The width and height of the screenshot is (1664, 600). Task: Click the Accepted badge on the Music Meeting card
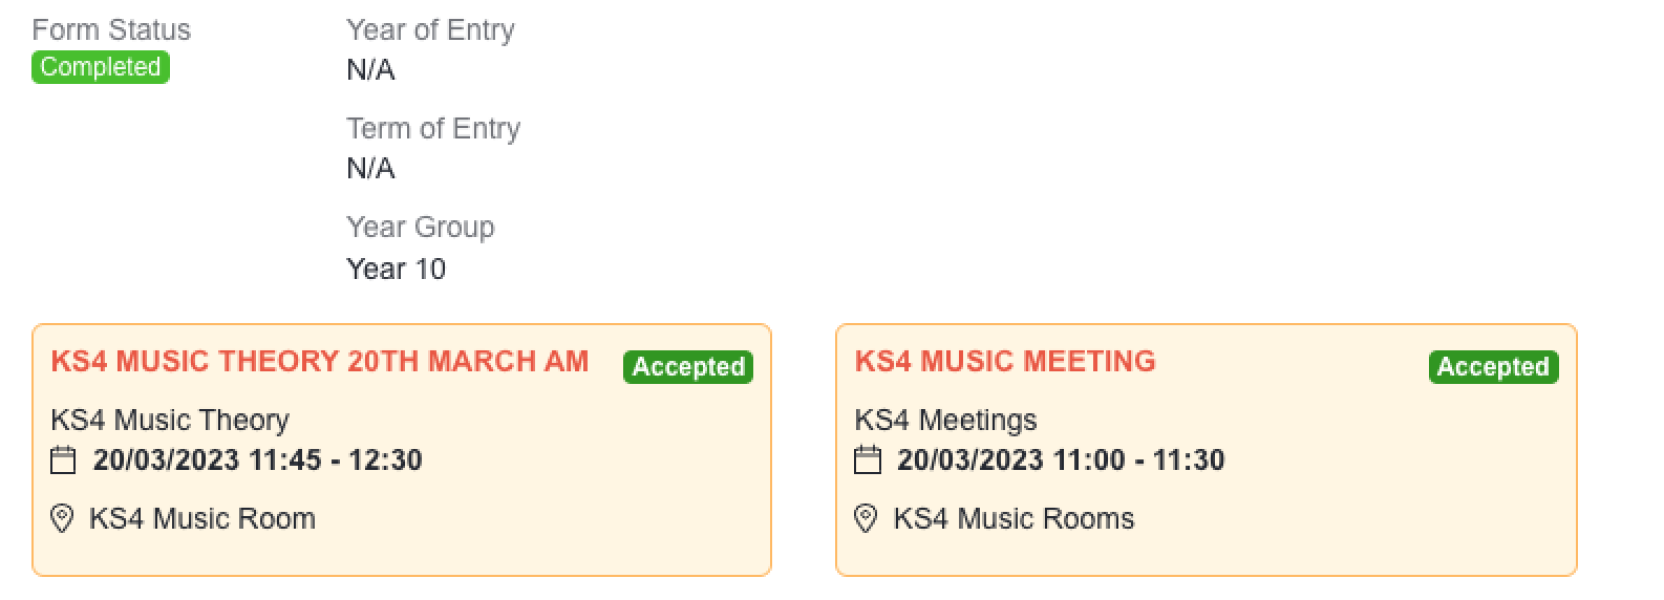point(1493,367)
